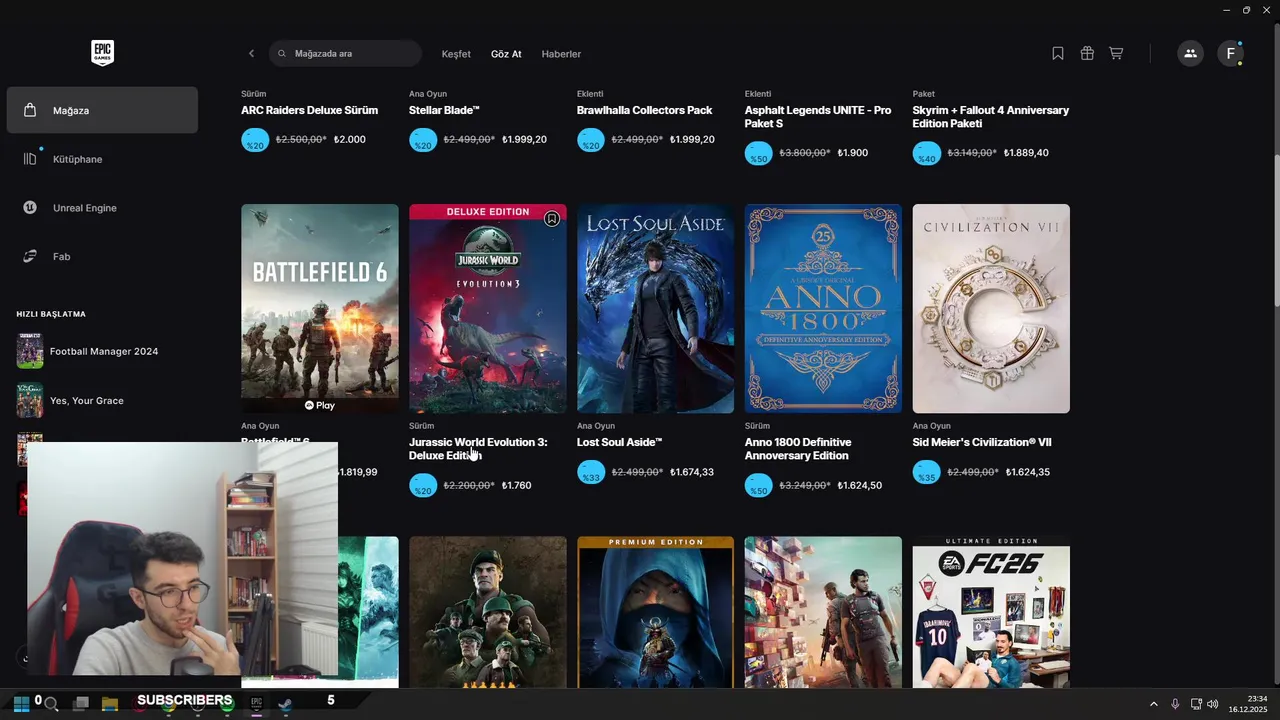Screen dimensions: 1280x720
Task: Click ARC Raiders %20 discount badge
Action: click(255, 141)
